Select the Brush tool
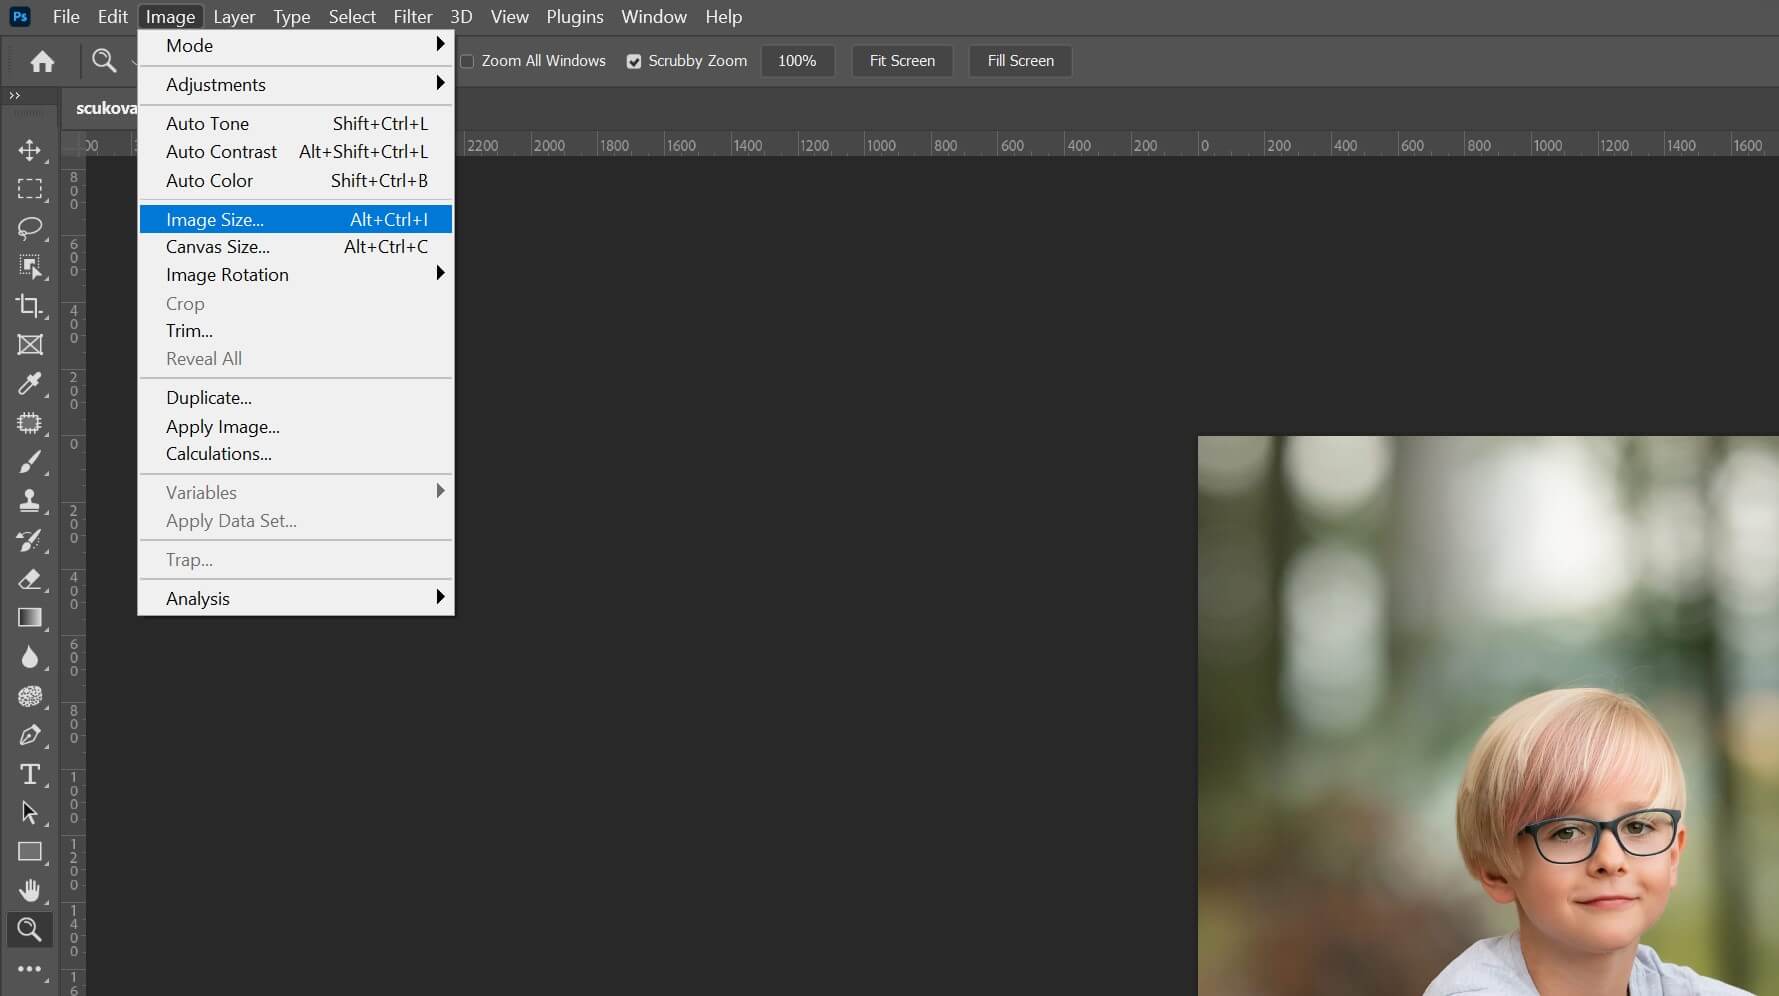The height and width of the screenshot is (996, 1779). click(30, 462)
